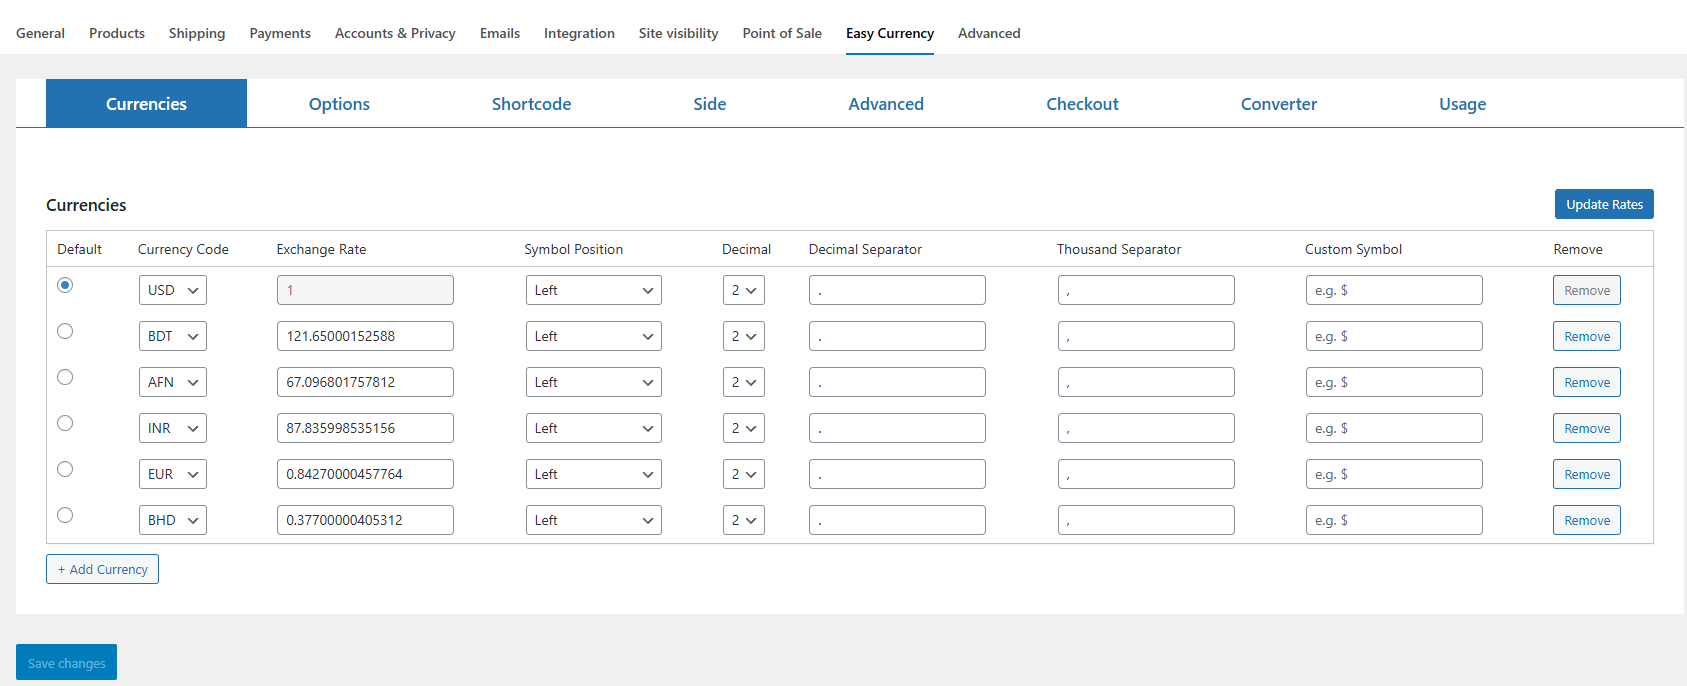Switch to the Options tab
The width and height of the screenshot is (1687, 686).
[339, 104]
